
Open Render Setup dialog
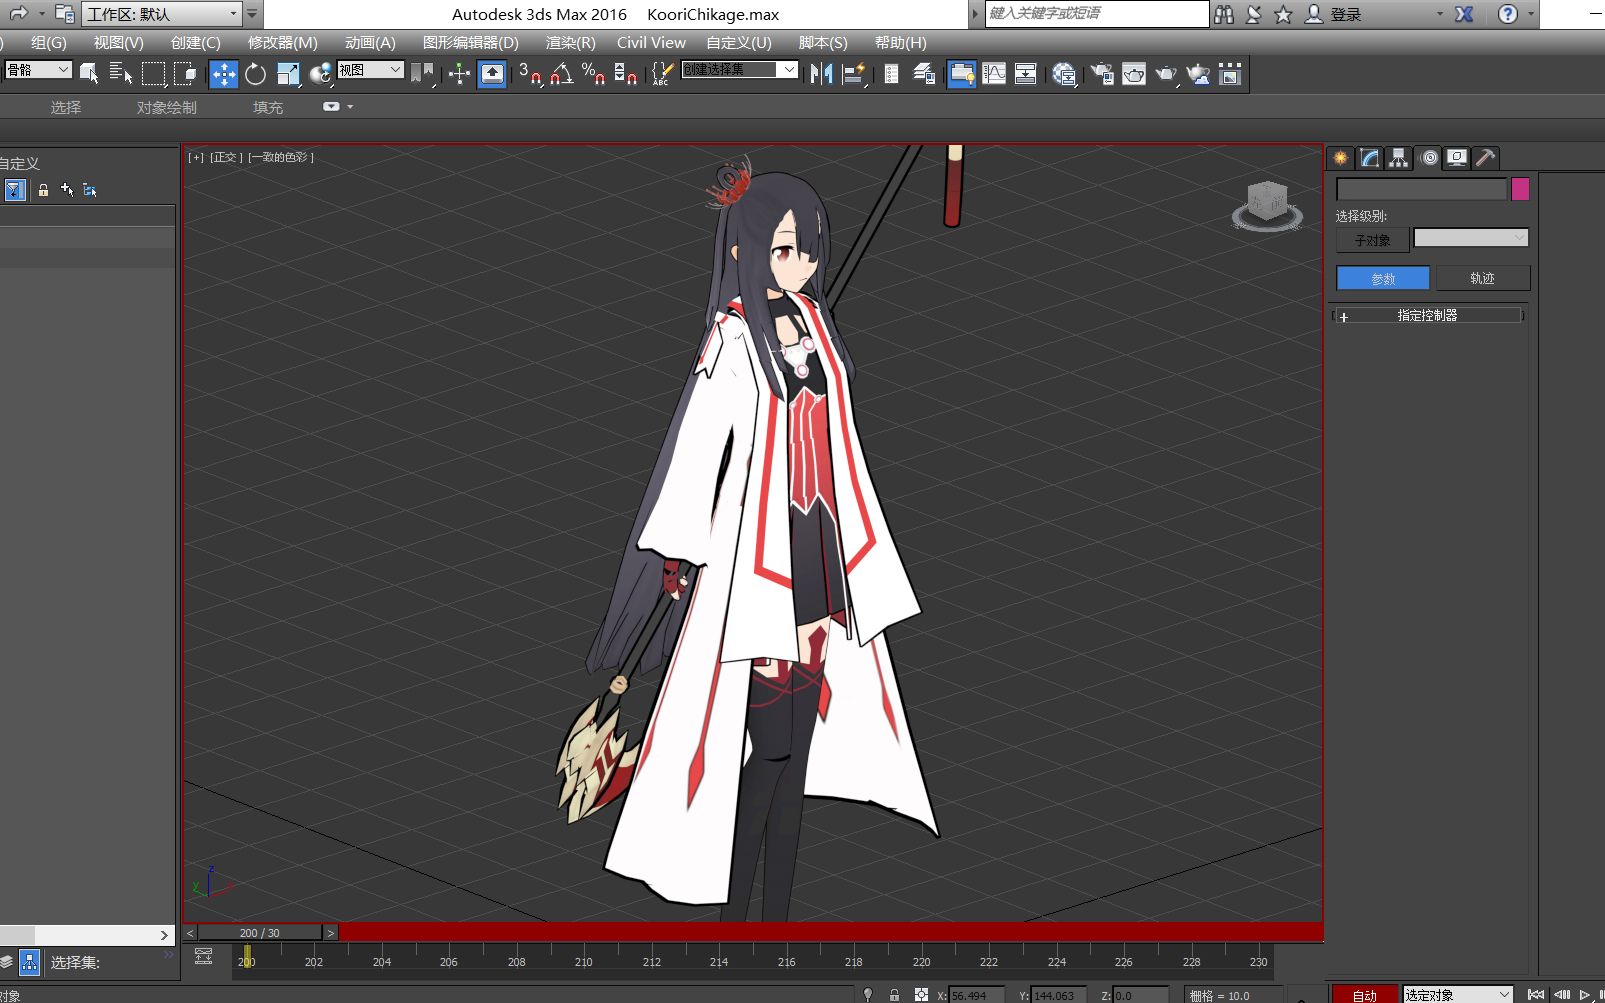1102,73
